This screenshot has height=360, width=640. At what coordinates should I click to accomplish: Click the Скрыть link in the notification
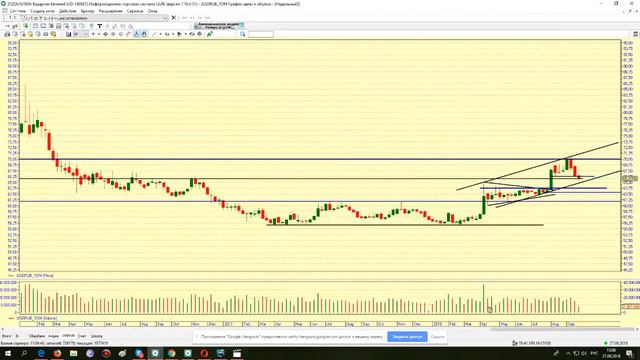pyautogui.click(x=438, y=337)
